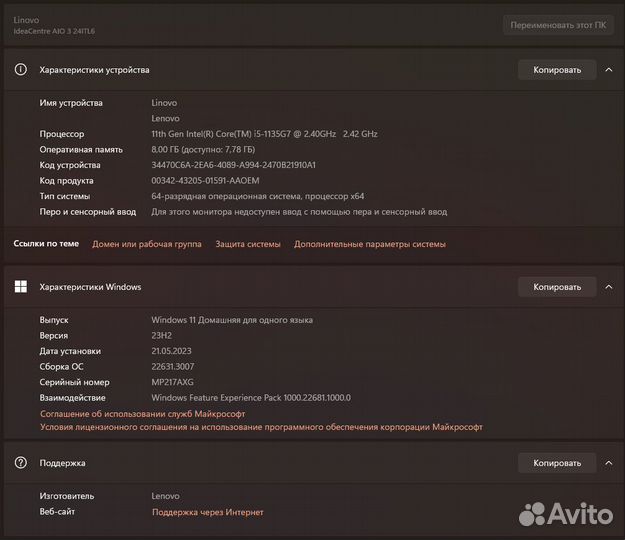This screenshot has height=540, width=625.
Task: Click the Серийный номер label
Action: tap(74, 382)
